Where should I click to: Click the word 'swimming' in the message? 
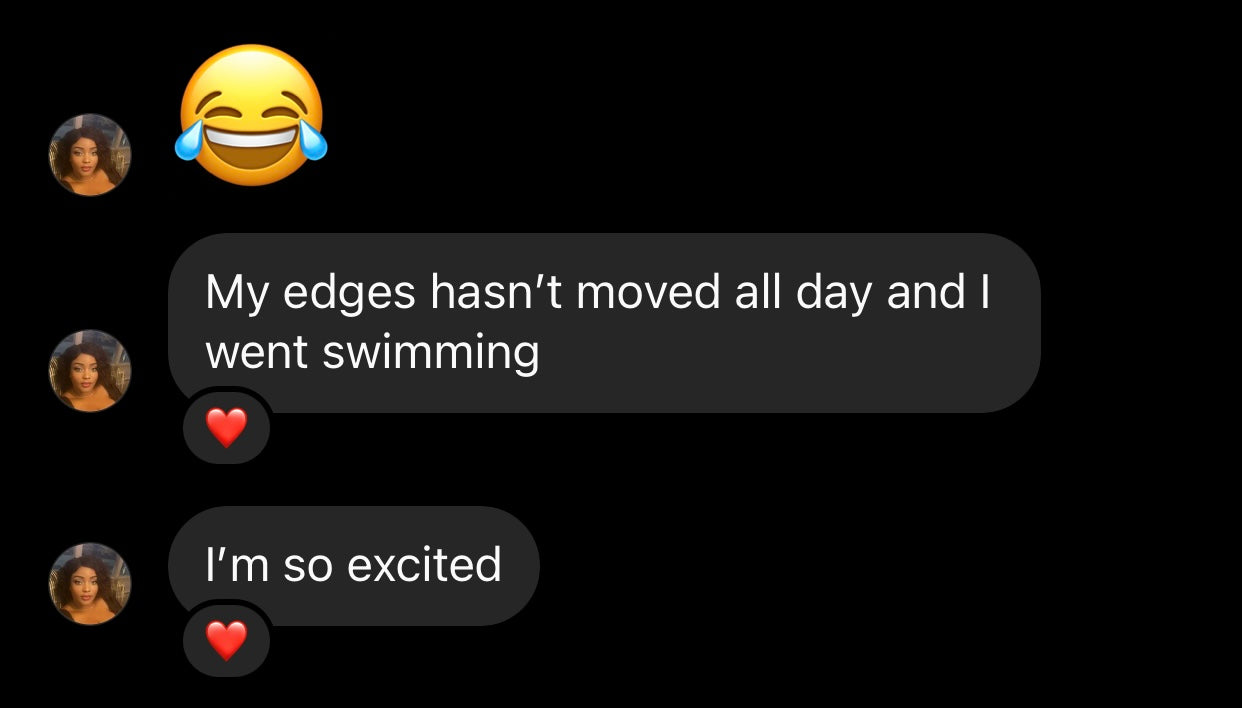tap(431, 354)
